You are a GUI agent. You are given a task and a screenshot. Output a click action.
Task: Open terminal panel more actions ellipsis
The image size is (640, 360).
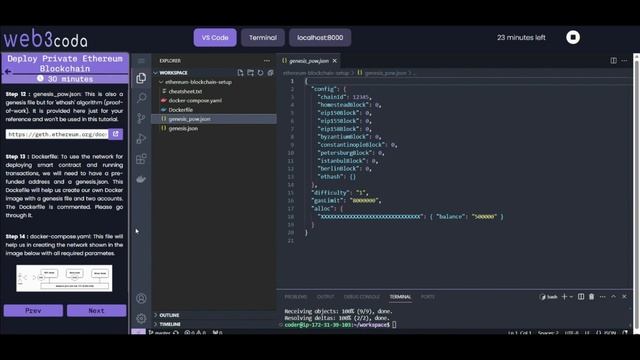pos(602,297)
